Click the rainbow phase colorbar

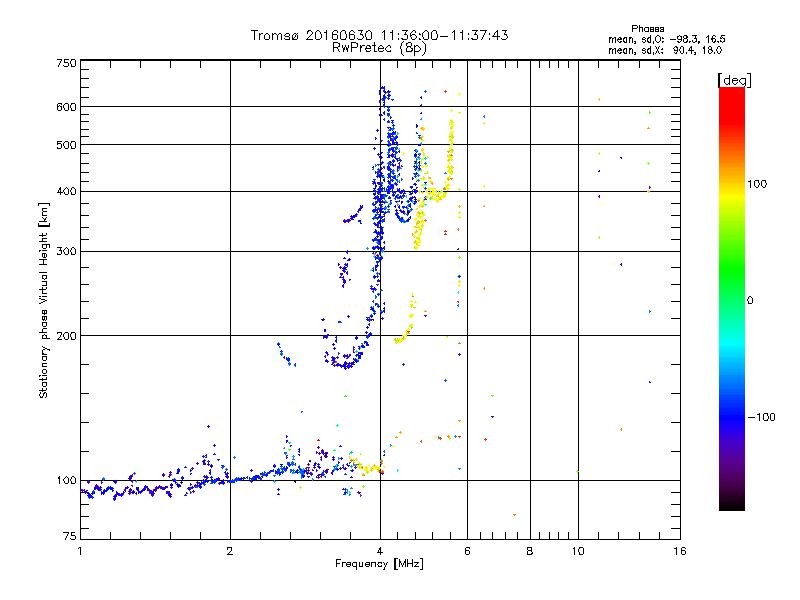732,299
